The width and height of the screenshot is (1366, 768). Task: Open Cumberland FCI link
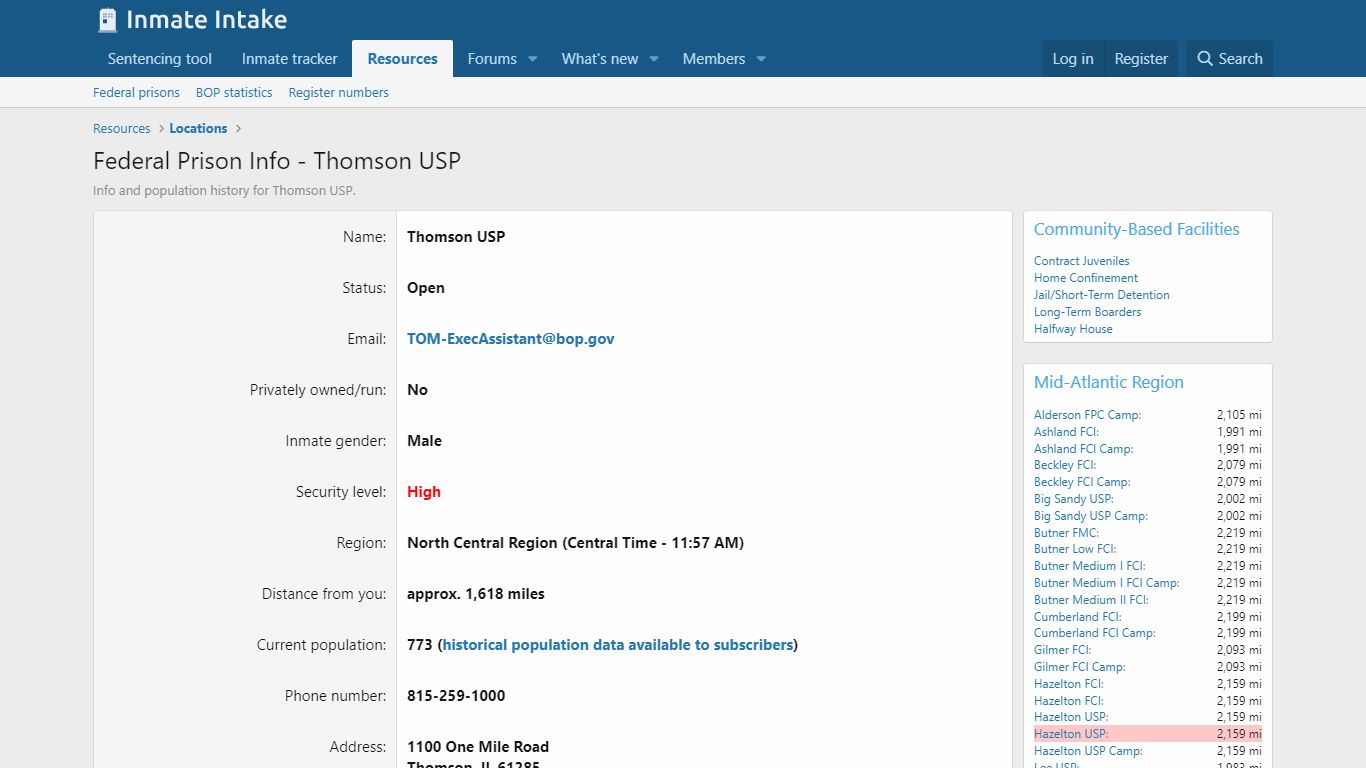(x=1078, y=617)
